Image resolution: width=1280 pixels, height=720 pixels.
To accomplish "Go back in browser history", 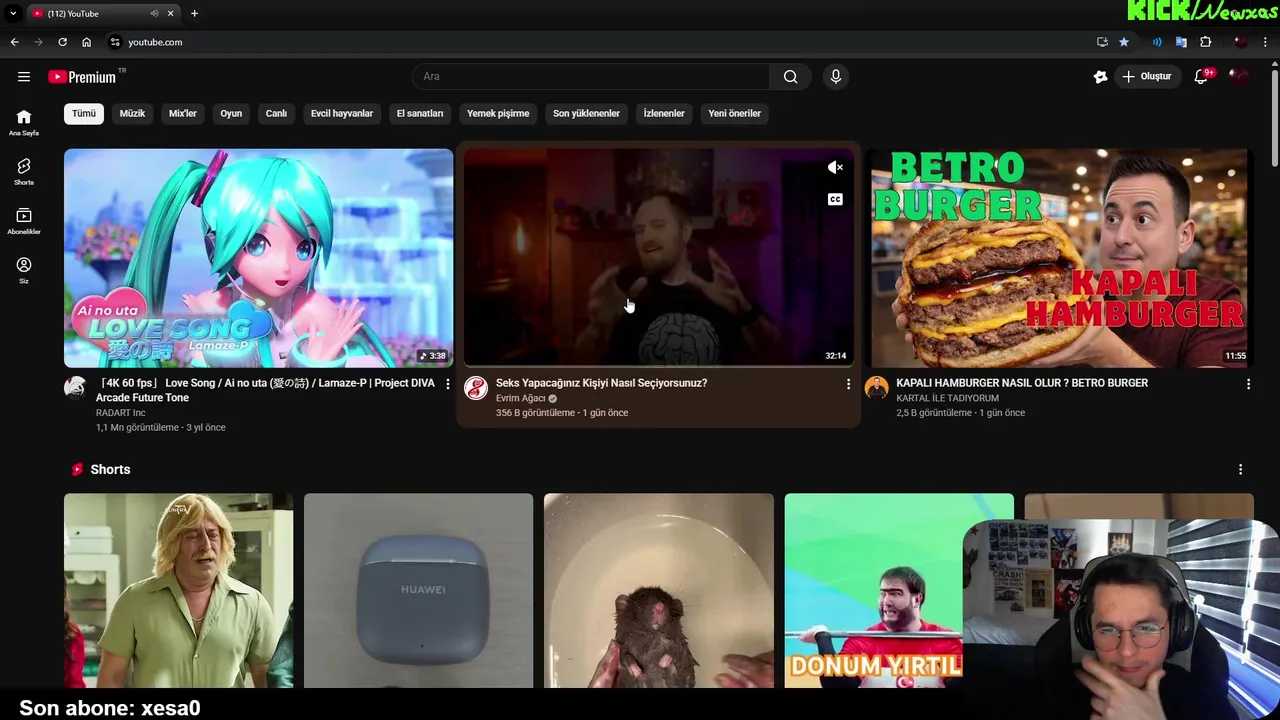I will tap(14, 42).
